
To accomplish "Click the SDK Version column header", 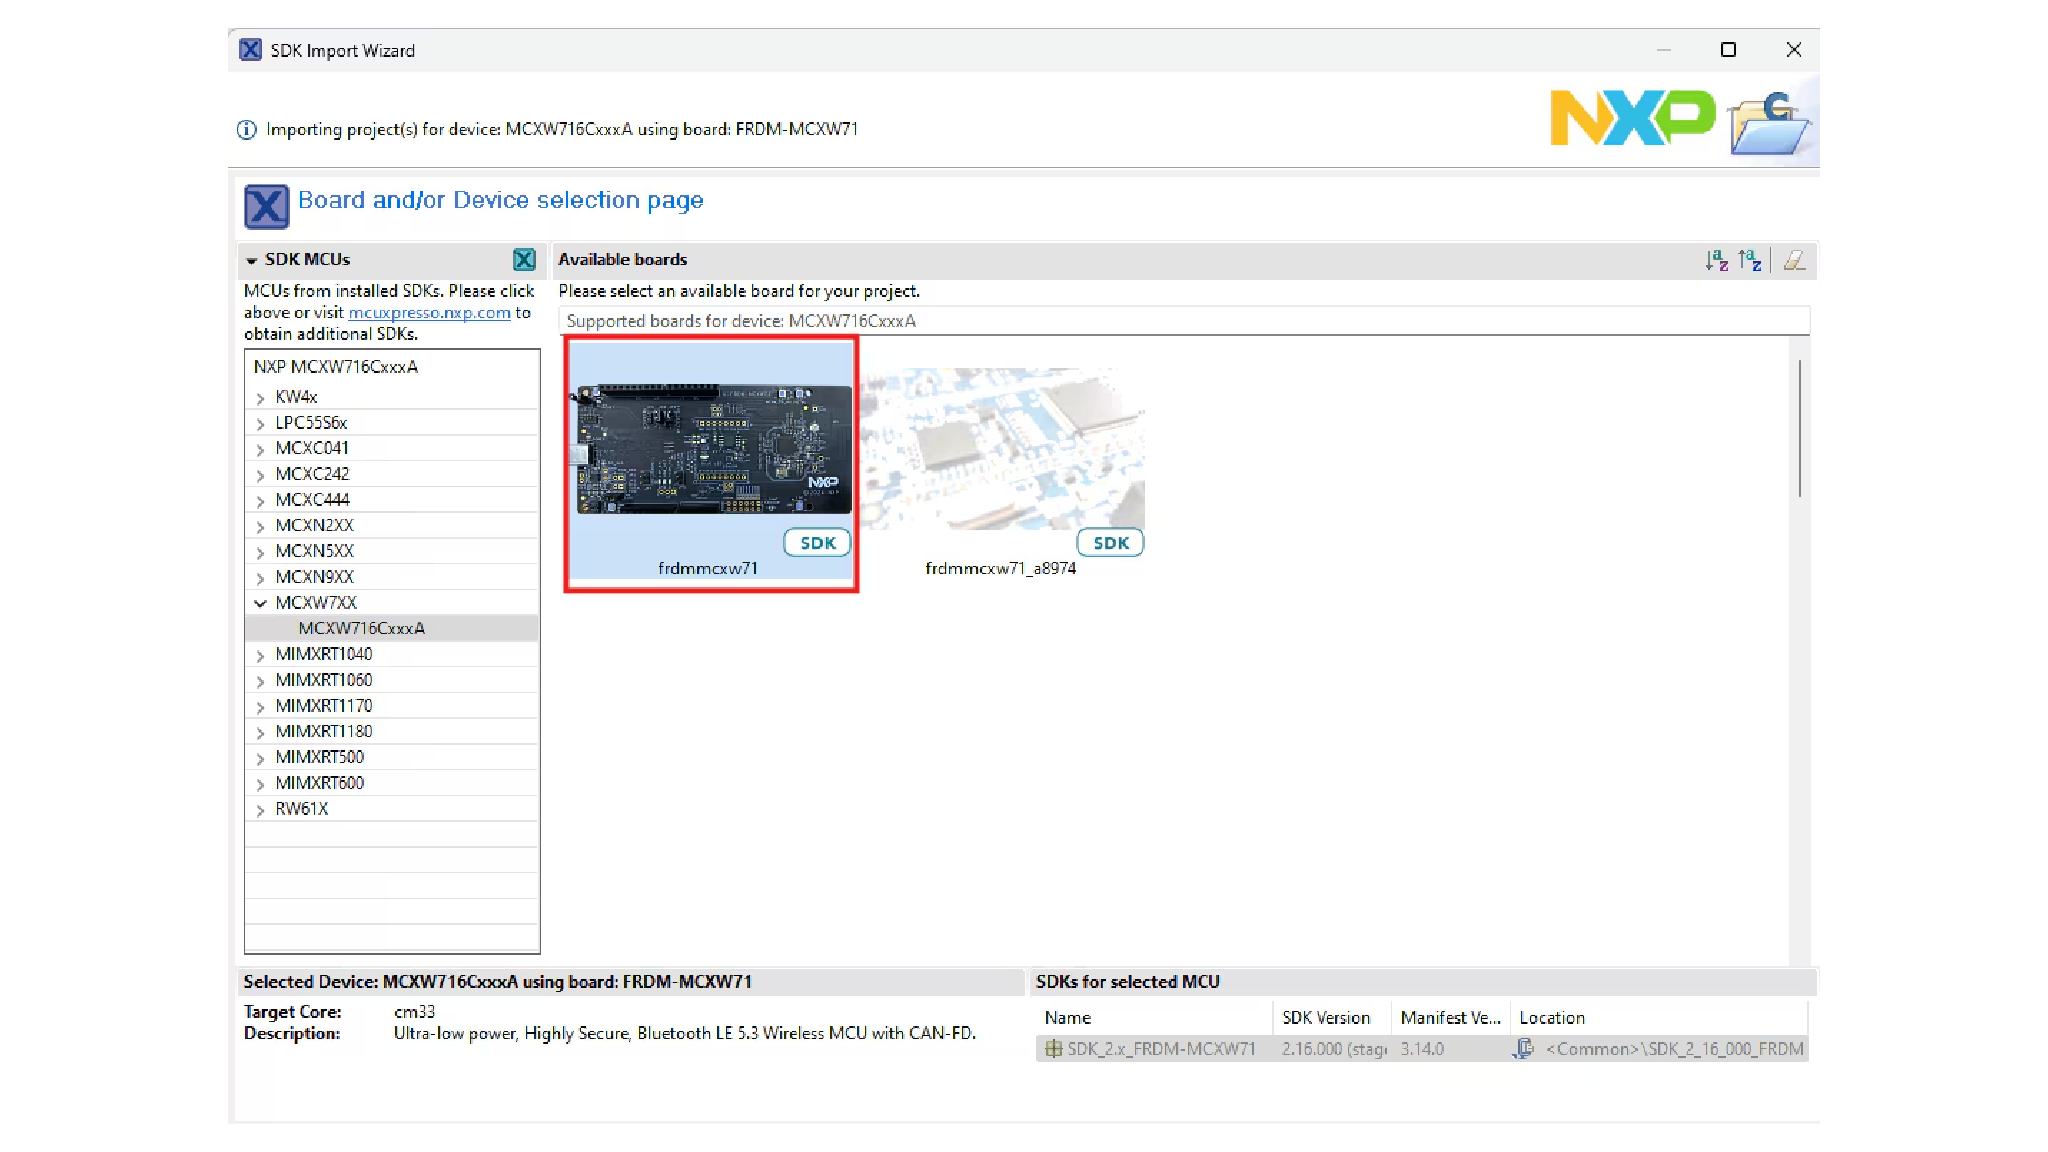I will tap(1326, 1018).
